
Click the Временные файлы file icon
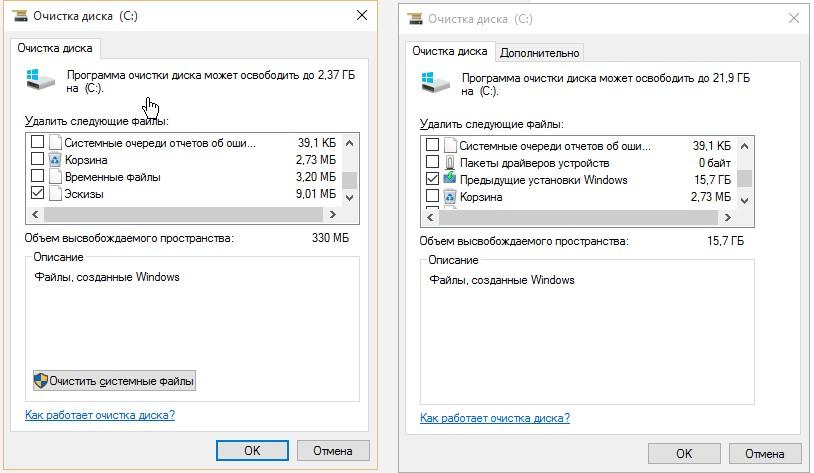click(x=55, y=177)
